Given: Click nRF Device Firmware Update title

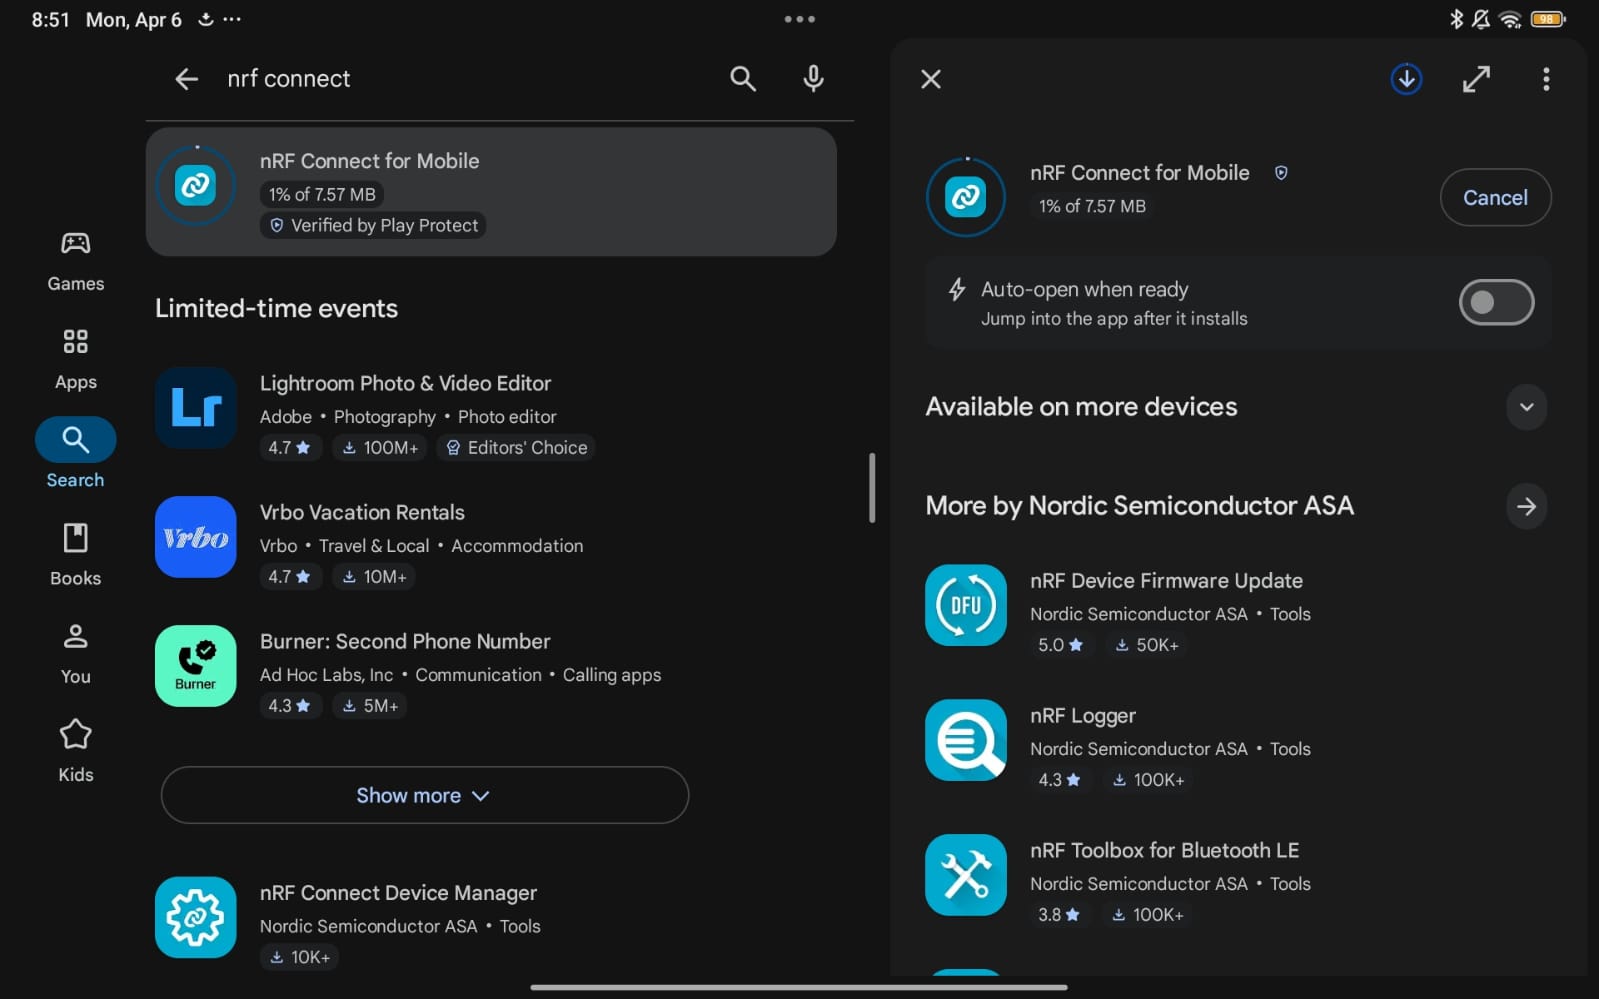Looking at the screenshot, I should click(x=1166, y=581).
